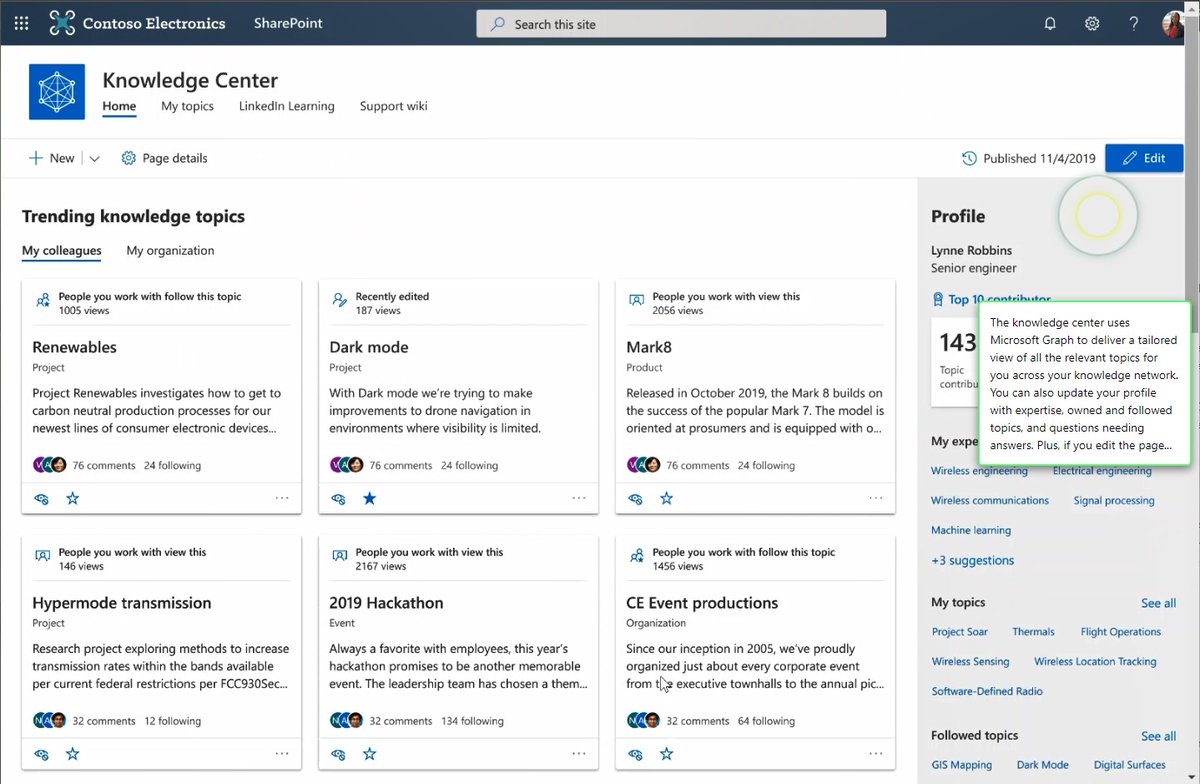
Task: Open the settings gear icon
Action: tap(1092, 23)
